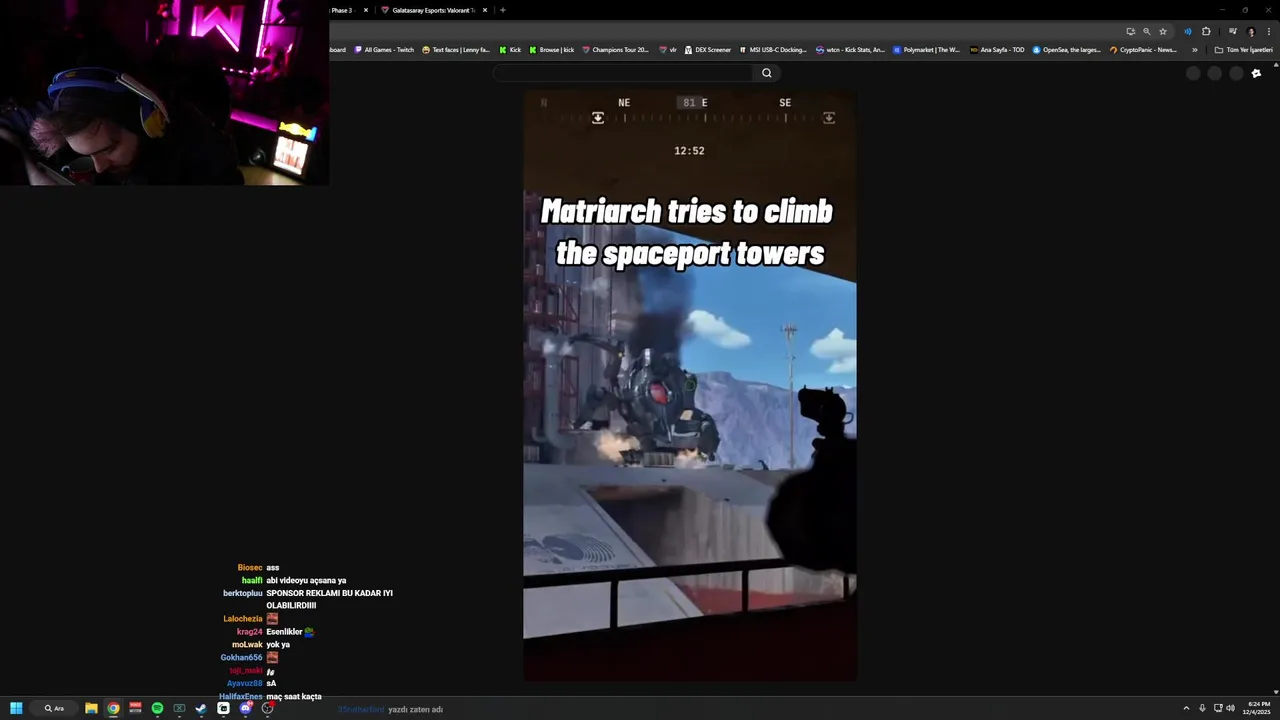Viewport: 1280px width, 720px height.
Task: Open Champions Tour 20... bookmark
Action: [615, 50]
